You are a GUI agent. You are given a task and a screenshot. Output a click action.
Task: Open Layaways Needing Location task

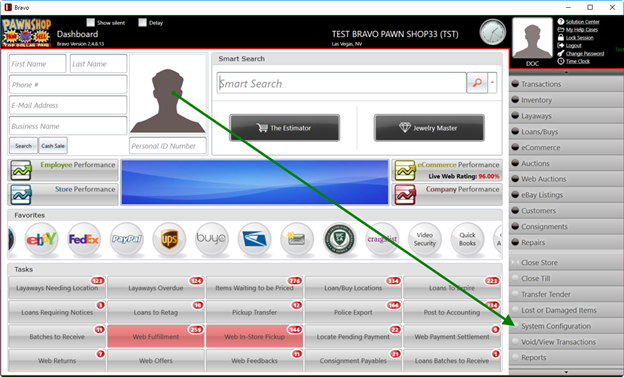(x=57, y=287)
